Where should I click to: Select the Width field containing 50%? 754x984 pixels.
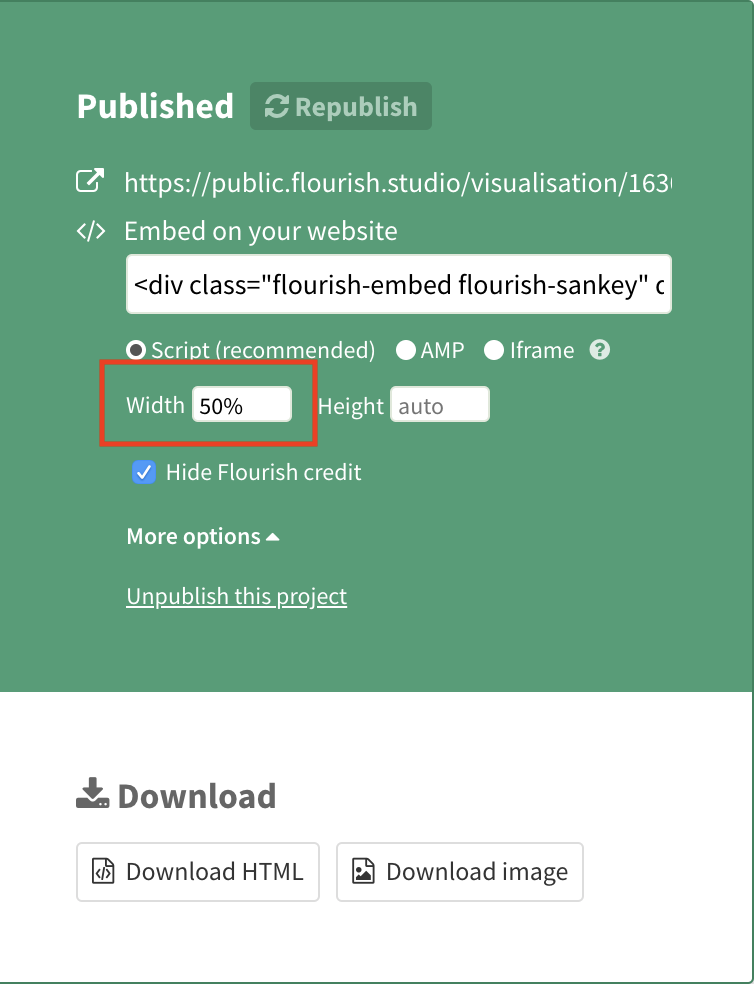pyautogui.click(x=242, y=404)
